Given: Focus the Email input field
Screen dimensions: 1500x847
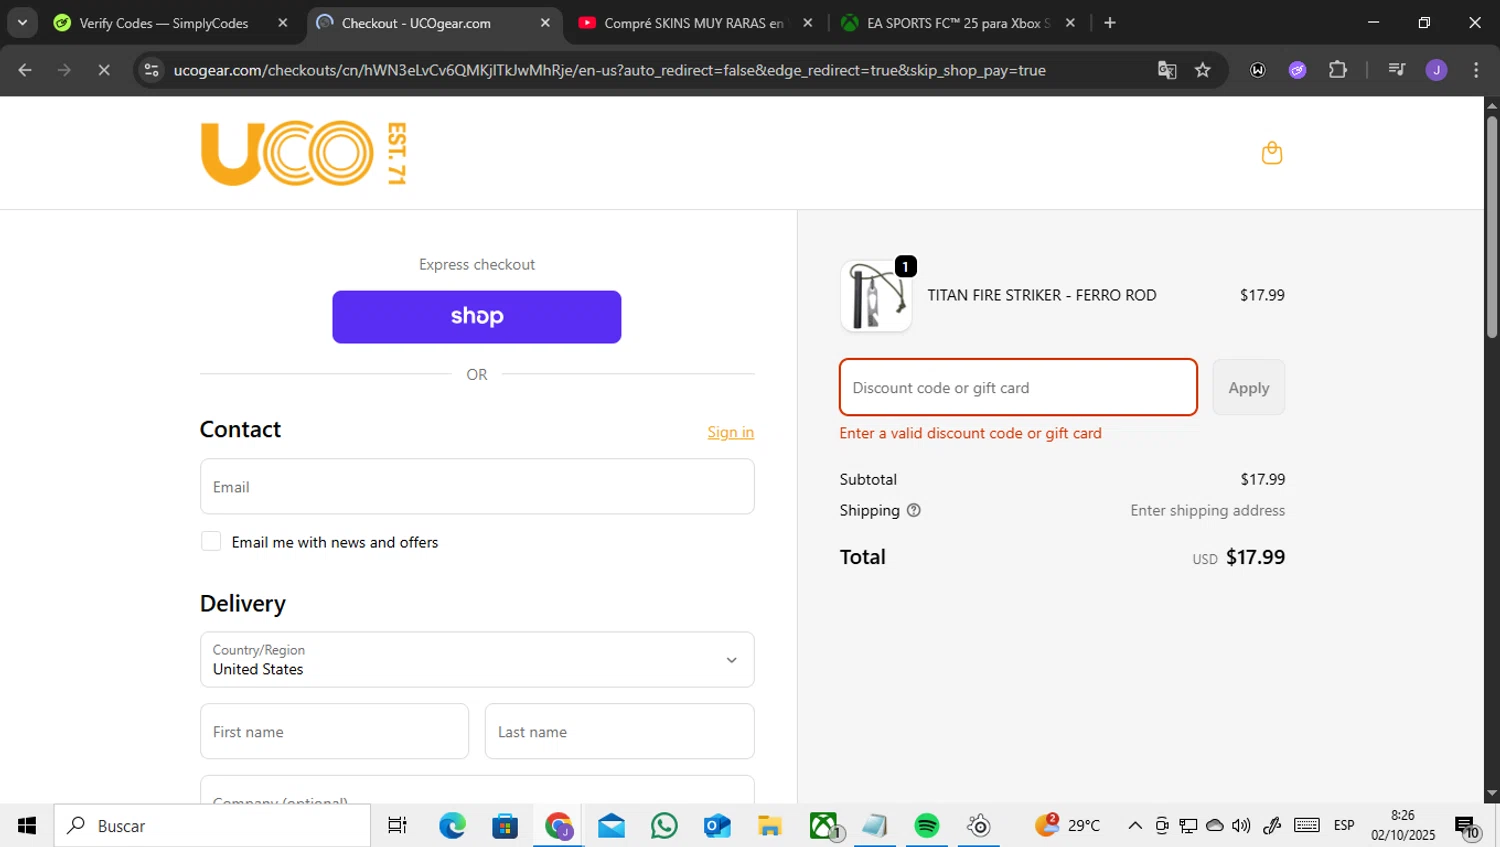Looking at the screenshot, I should 477,486.
